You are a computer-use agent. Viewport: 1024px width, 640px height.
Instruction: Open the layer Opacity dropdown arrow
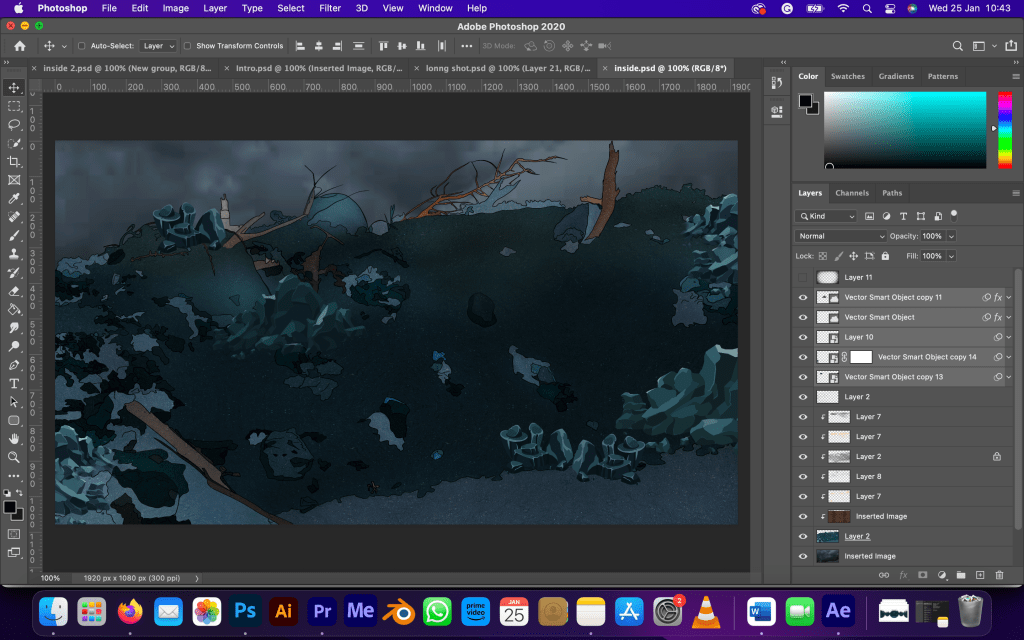coord(951,236)
